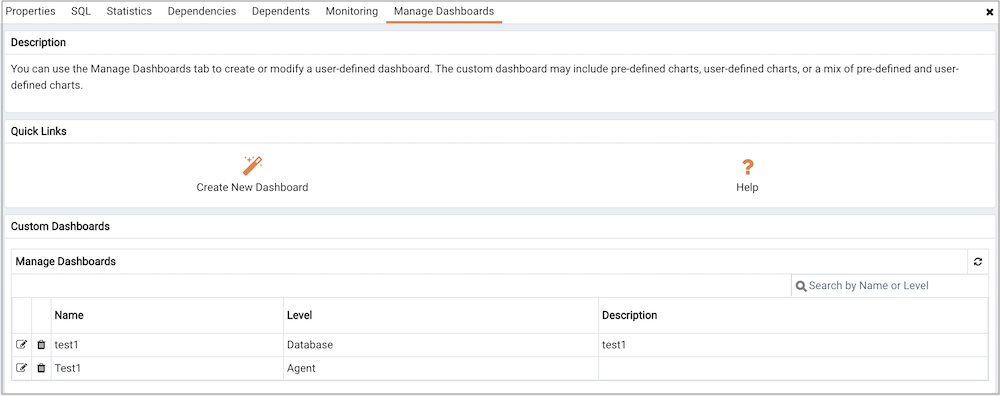Switch to the Monitoring tab
The image size is (1000, 396).
tap(351, 11)
